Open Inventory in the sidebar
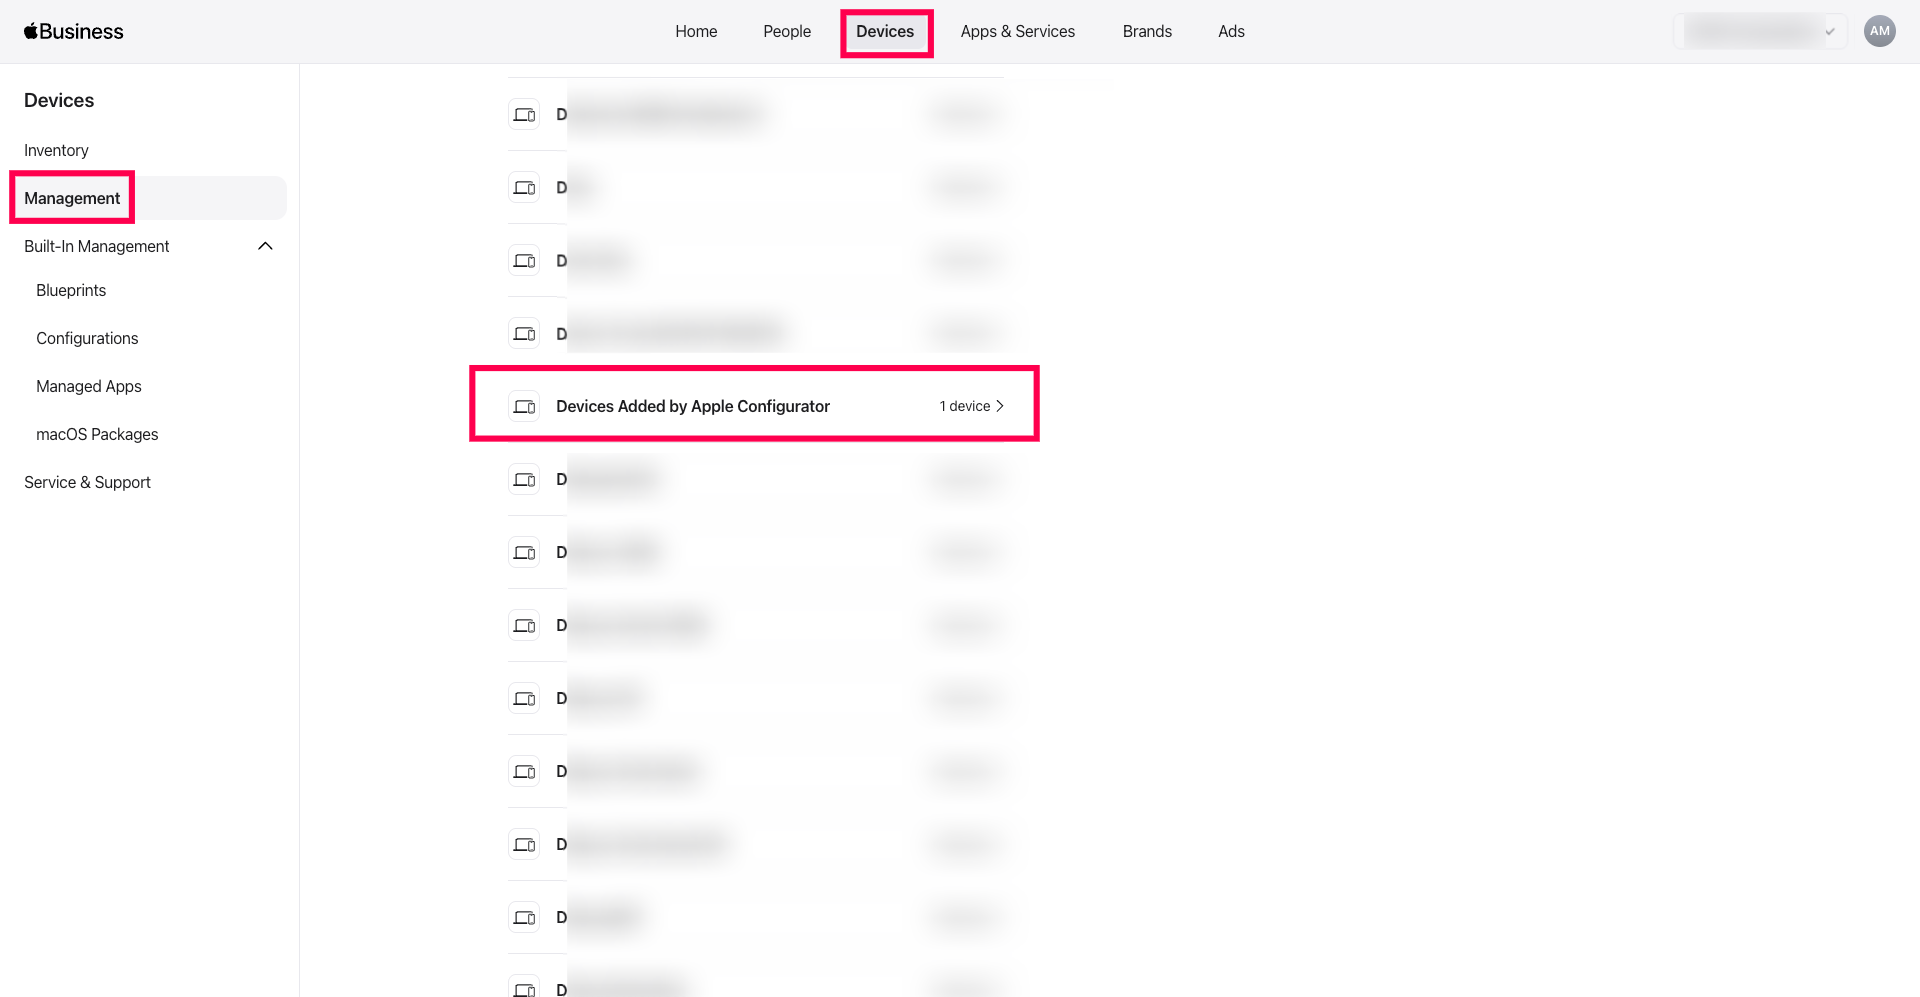The image size is (1920, 997). 56,150
